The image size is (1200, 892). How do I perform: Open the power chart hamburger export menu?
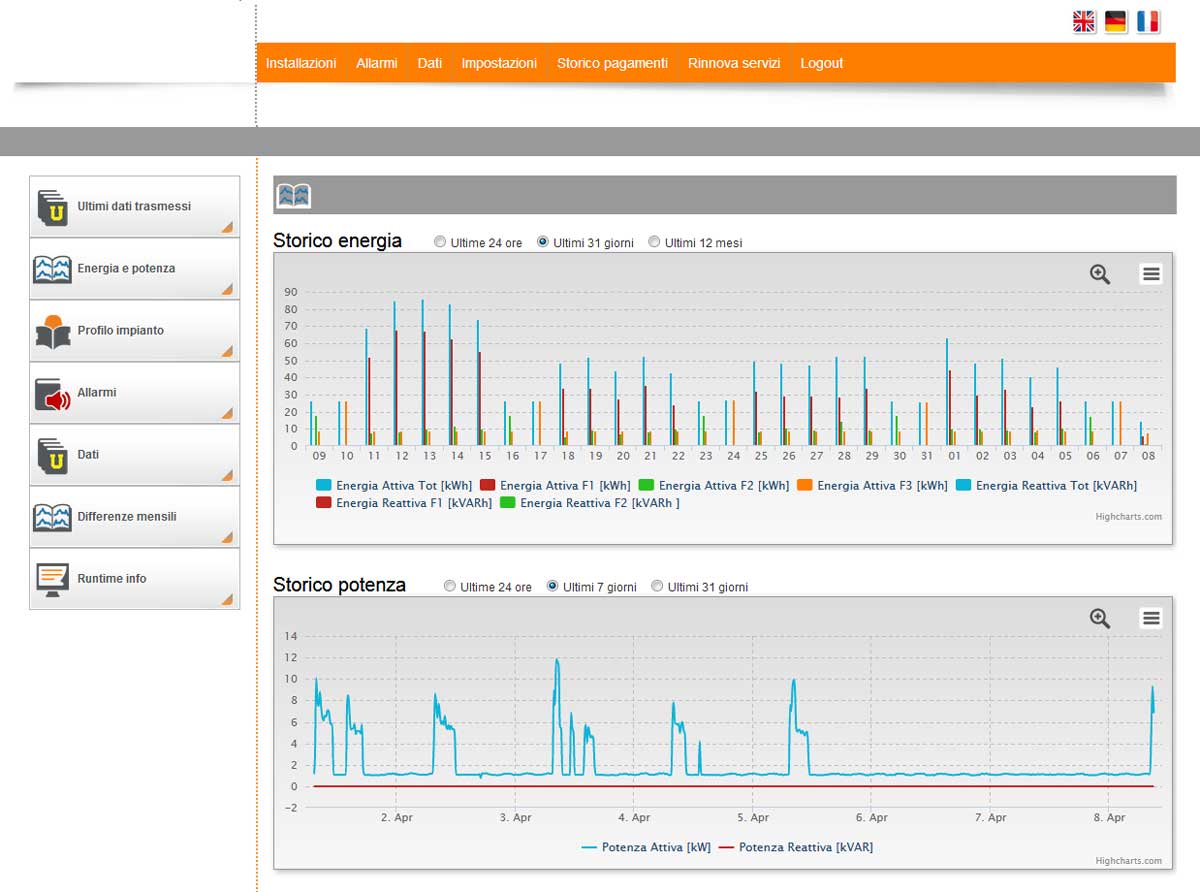[x=1151, y=618]
